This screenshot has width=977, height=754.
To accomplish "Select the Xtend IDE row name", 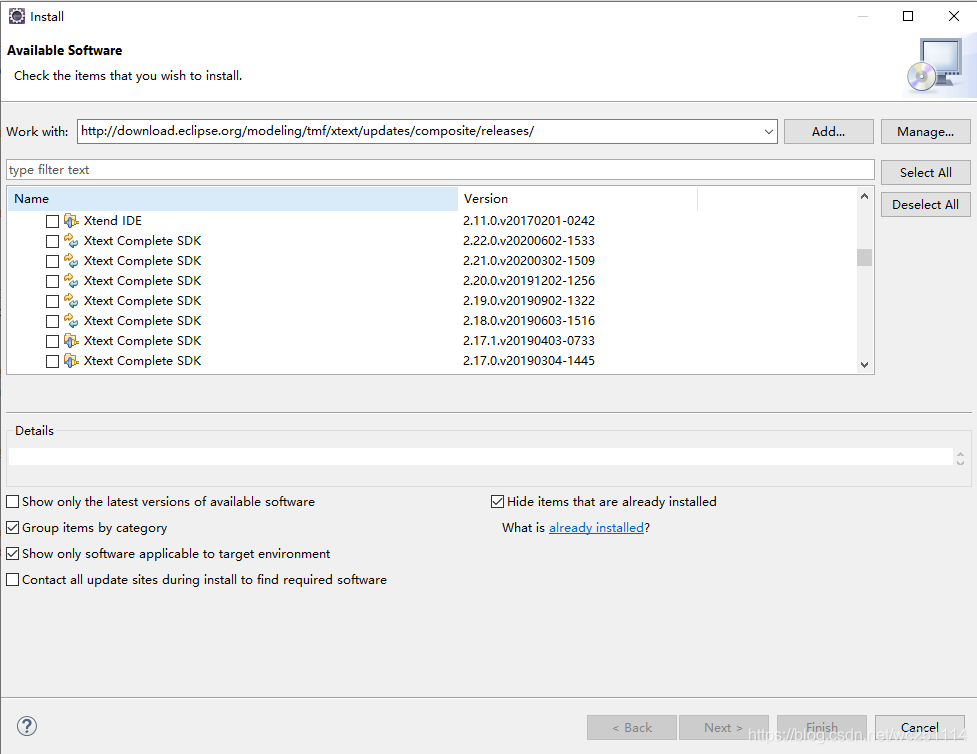I will click(x=113, y=221).
